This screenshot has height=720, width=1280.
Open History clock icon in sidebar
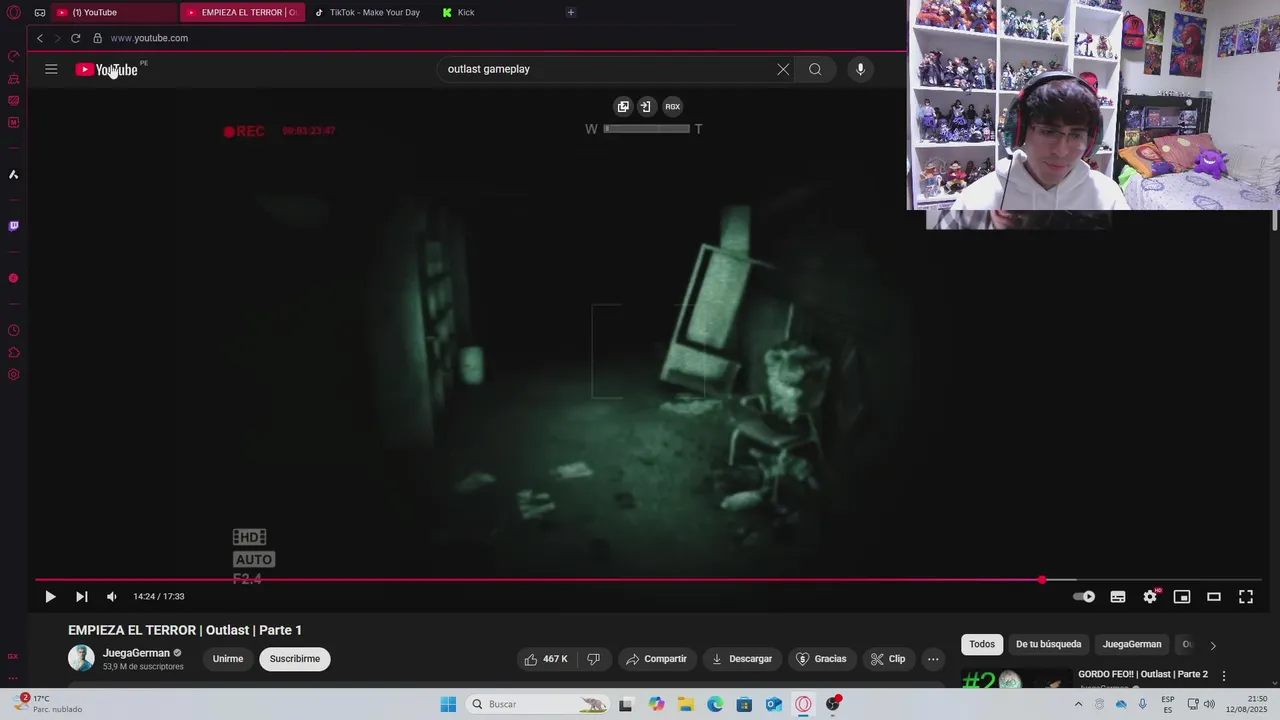tap(14, 330)
